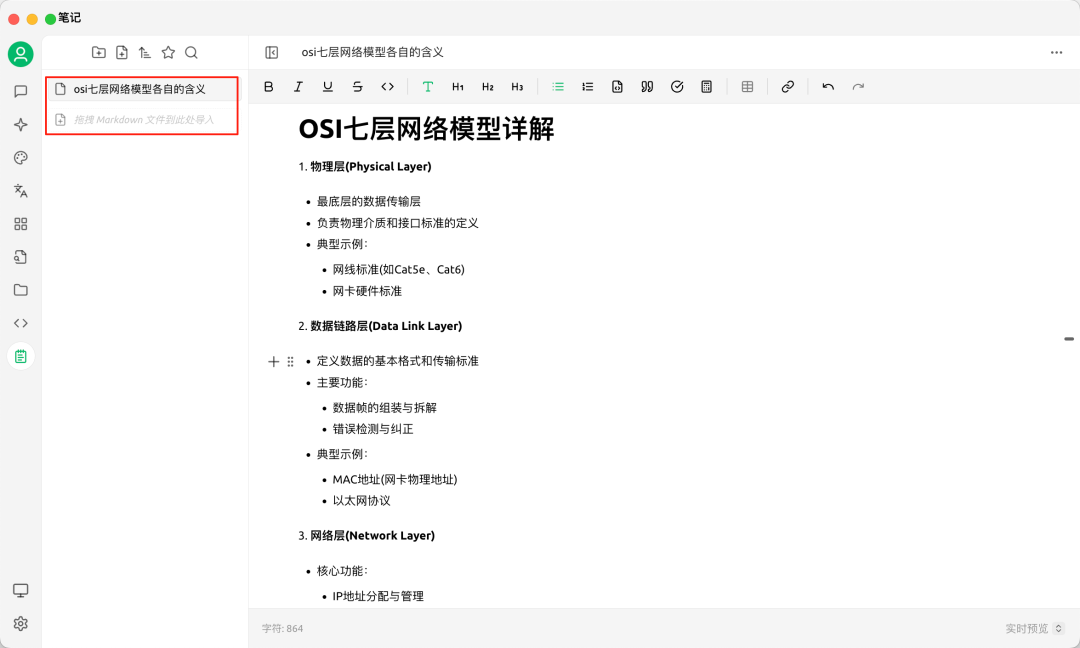Screen dimensions: 1080x648
Task: Show starred notes with star icon
Action: click(x=168, y=53)
